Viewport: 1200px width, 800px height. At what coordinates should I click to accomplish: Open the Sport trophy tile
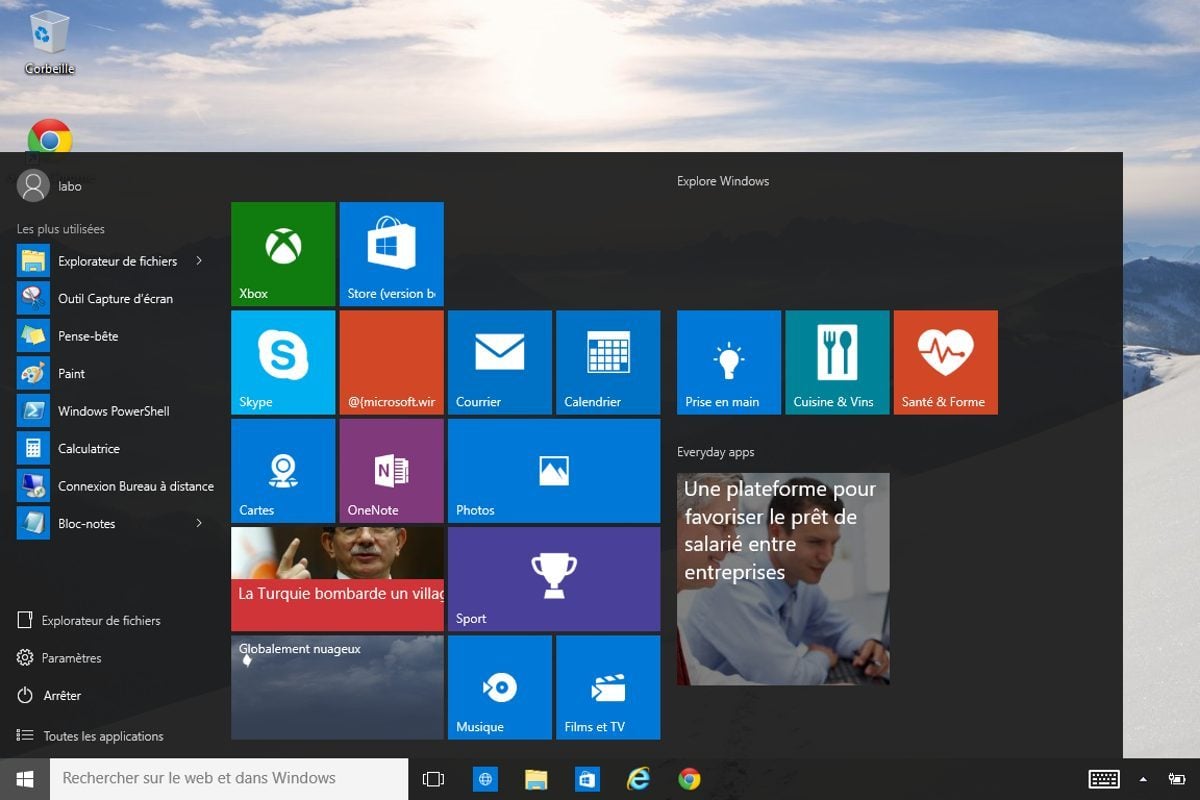554,579
